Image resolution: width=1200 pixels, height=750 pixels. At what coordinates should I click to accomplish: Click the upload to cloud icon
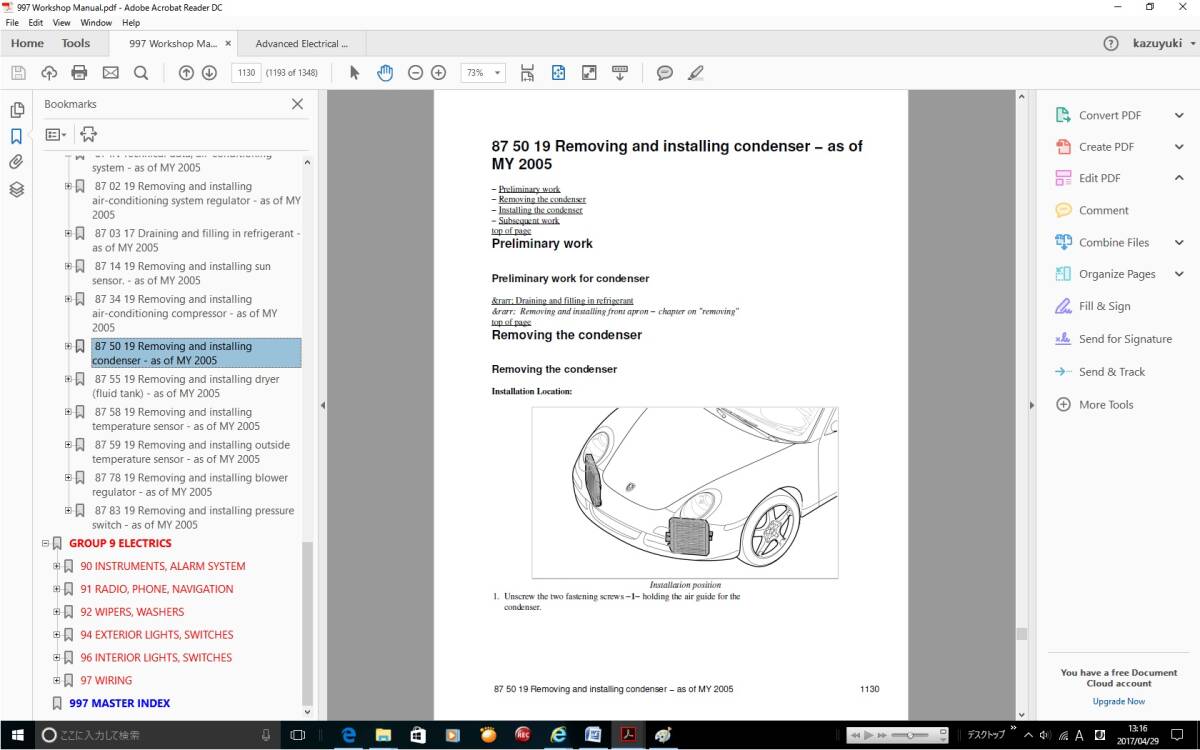coord(49,73)
